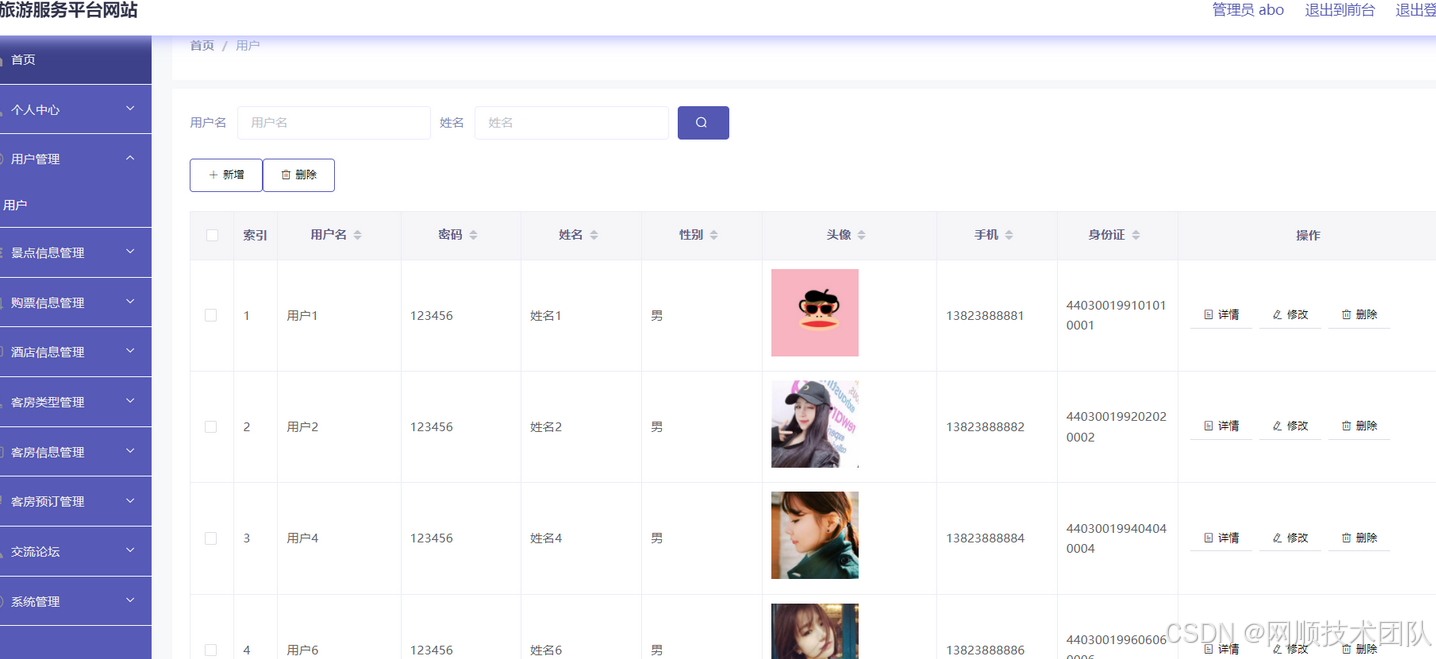Expand 景点信息管理 chevron
This screenshot has height=659, width=1436.
[130, 252]
